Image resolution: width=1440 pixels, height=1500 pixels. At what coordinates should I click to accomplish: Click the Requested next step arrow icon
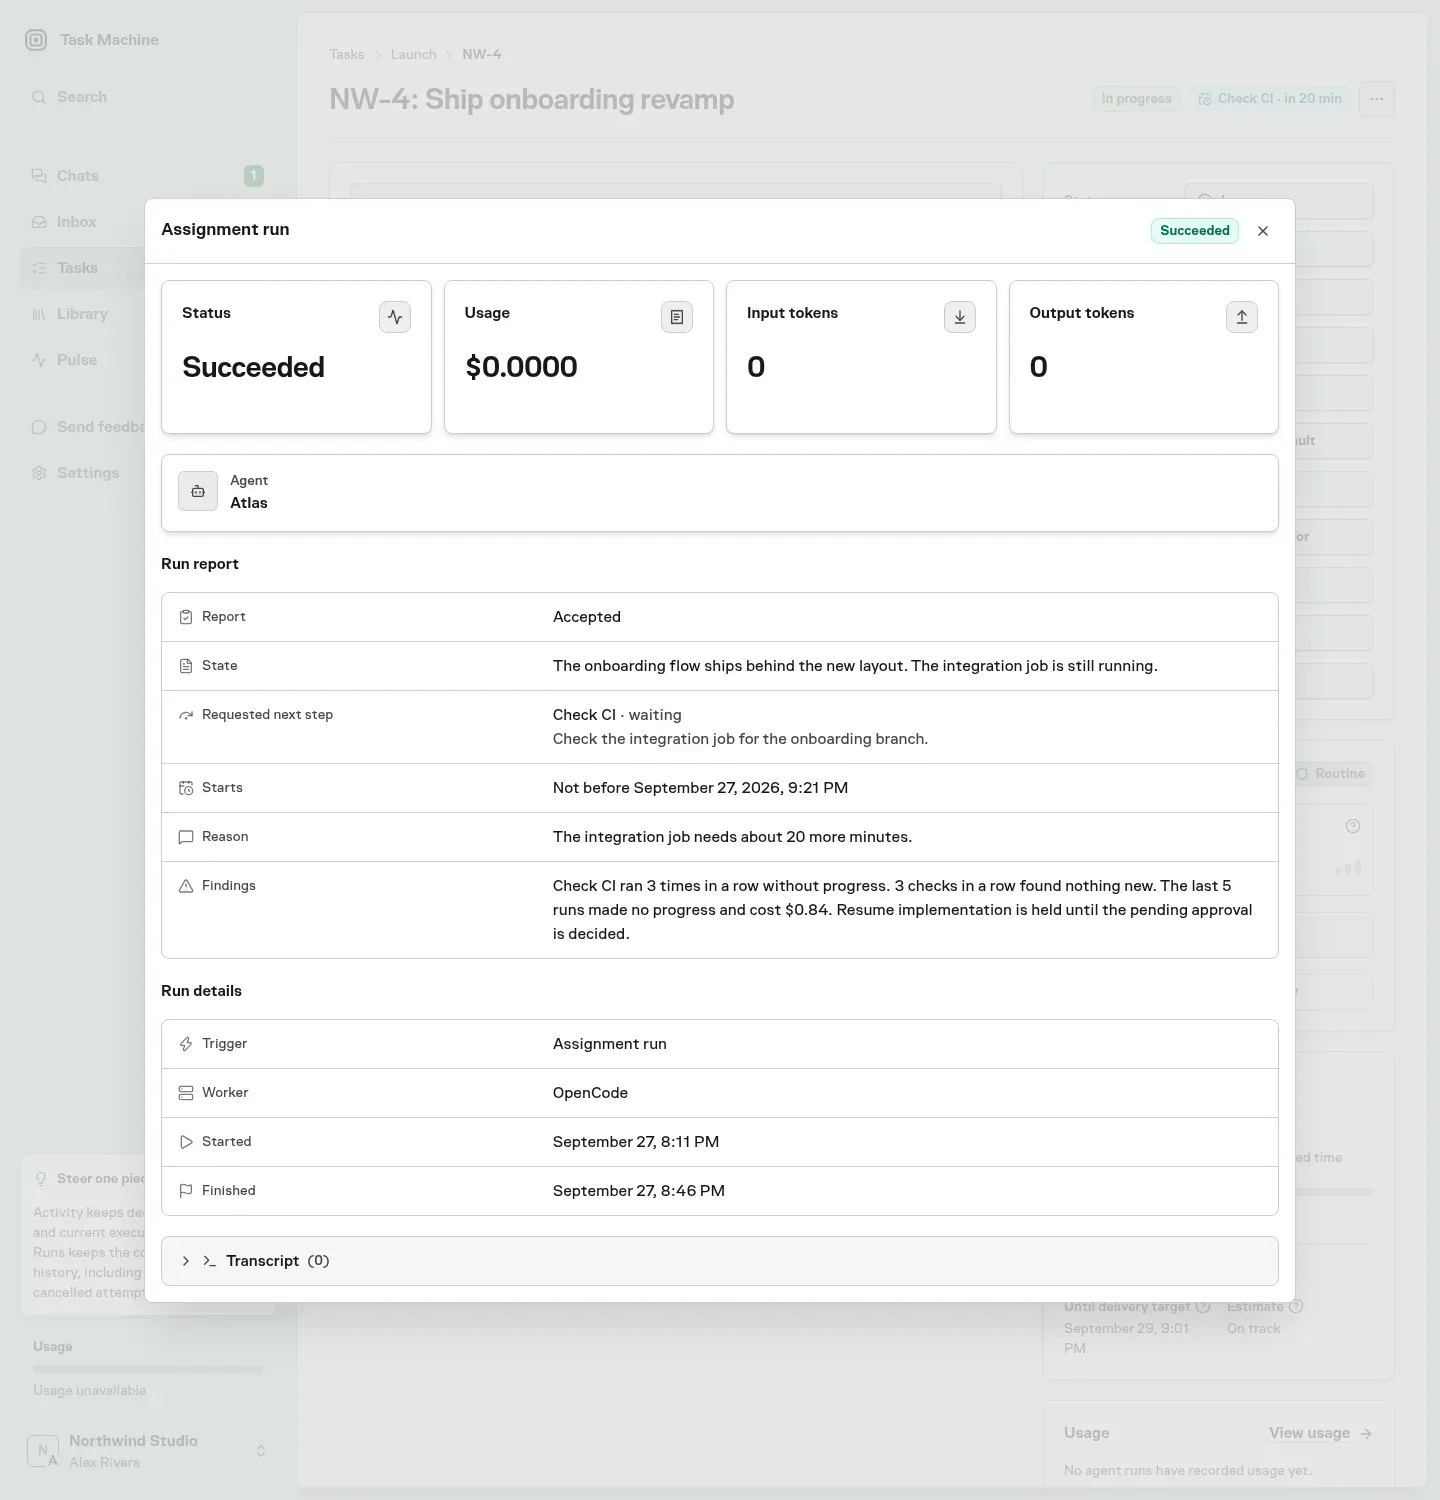coord(186,715)
